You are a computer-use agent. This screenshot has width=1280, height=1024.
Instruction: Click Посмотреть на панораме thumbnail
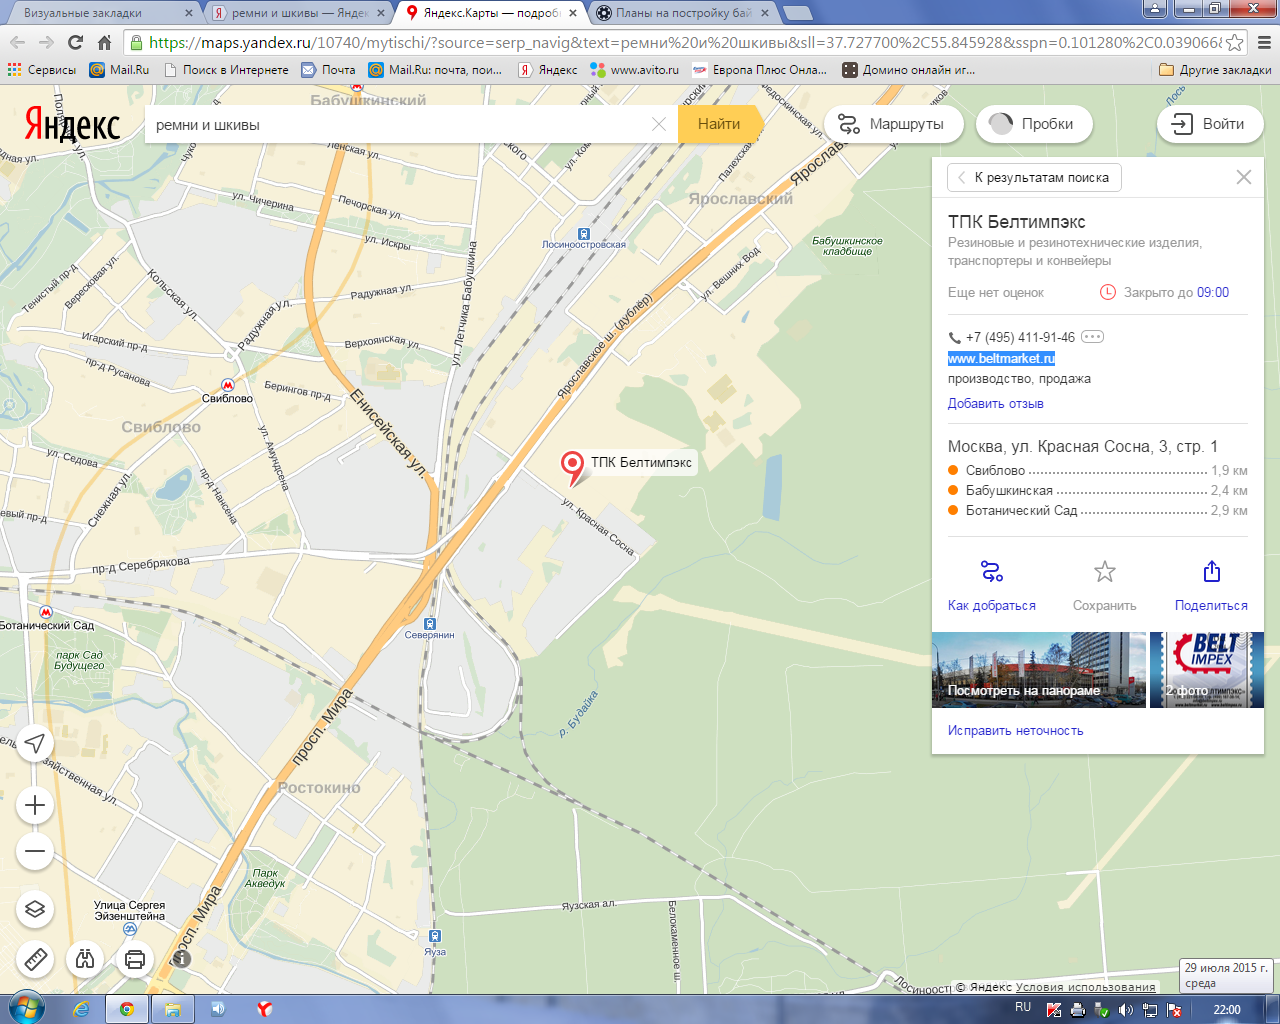point(1038,669)
